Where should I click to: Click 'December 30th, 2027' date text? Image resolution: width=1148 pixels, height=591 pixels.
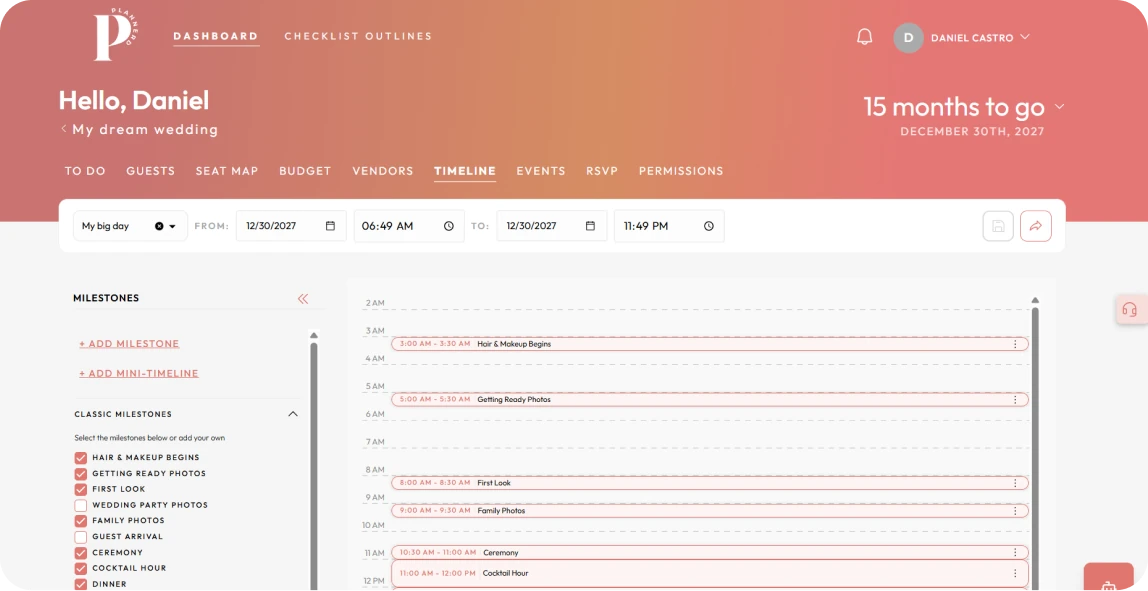(972, 132)
